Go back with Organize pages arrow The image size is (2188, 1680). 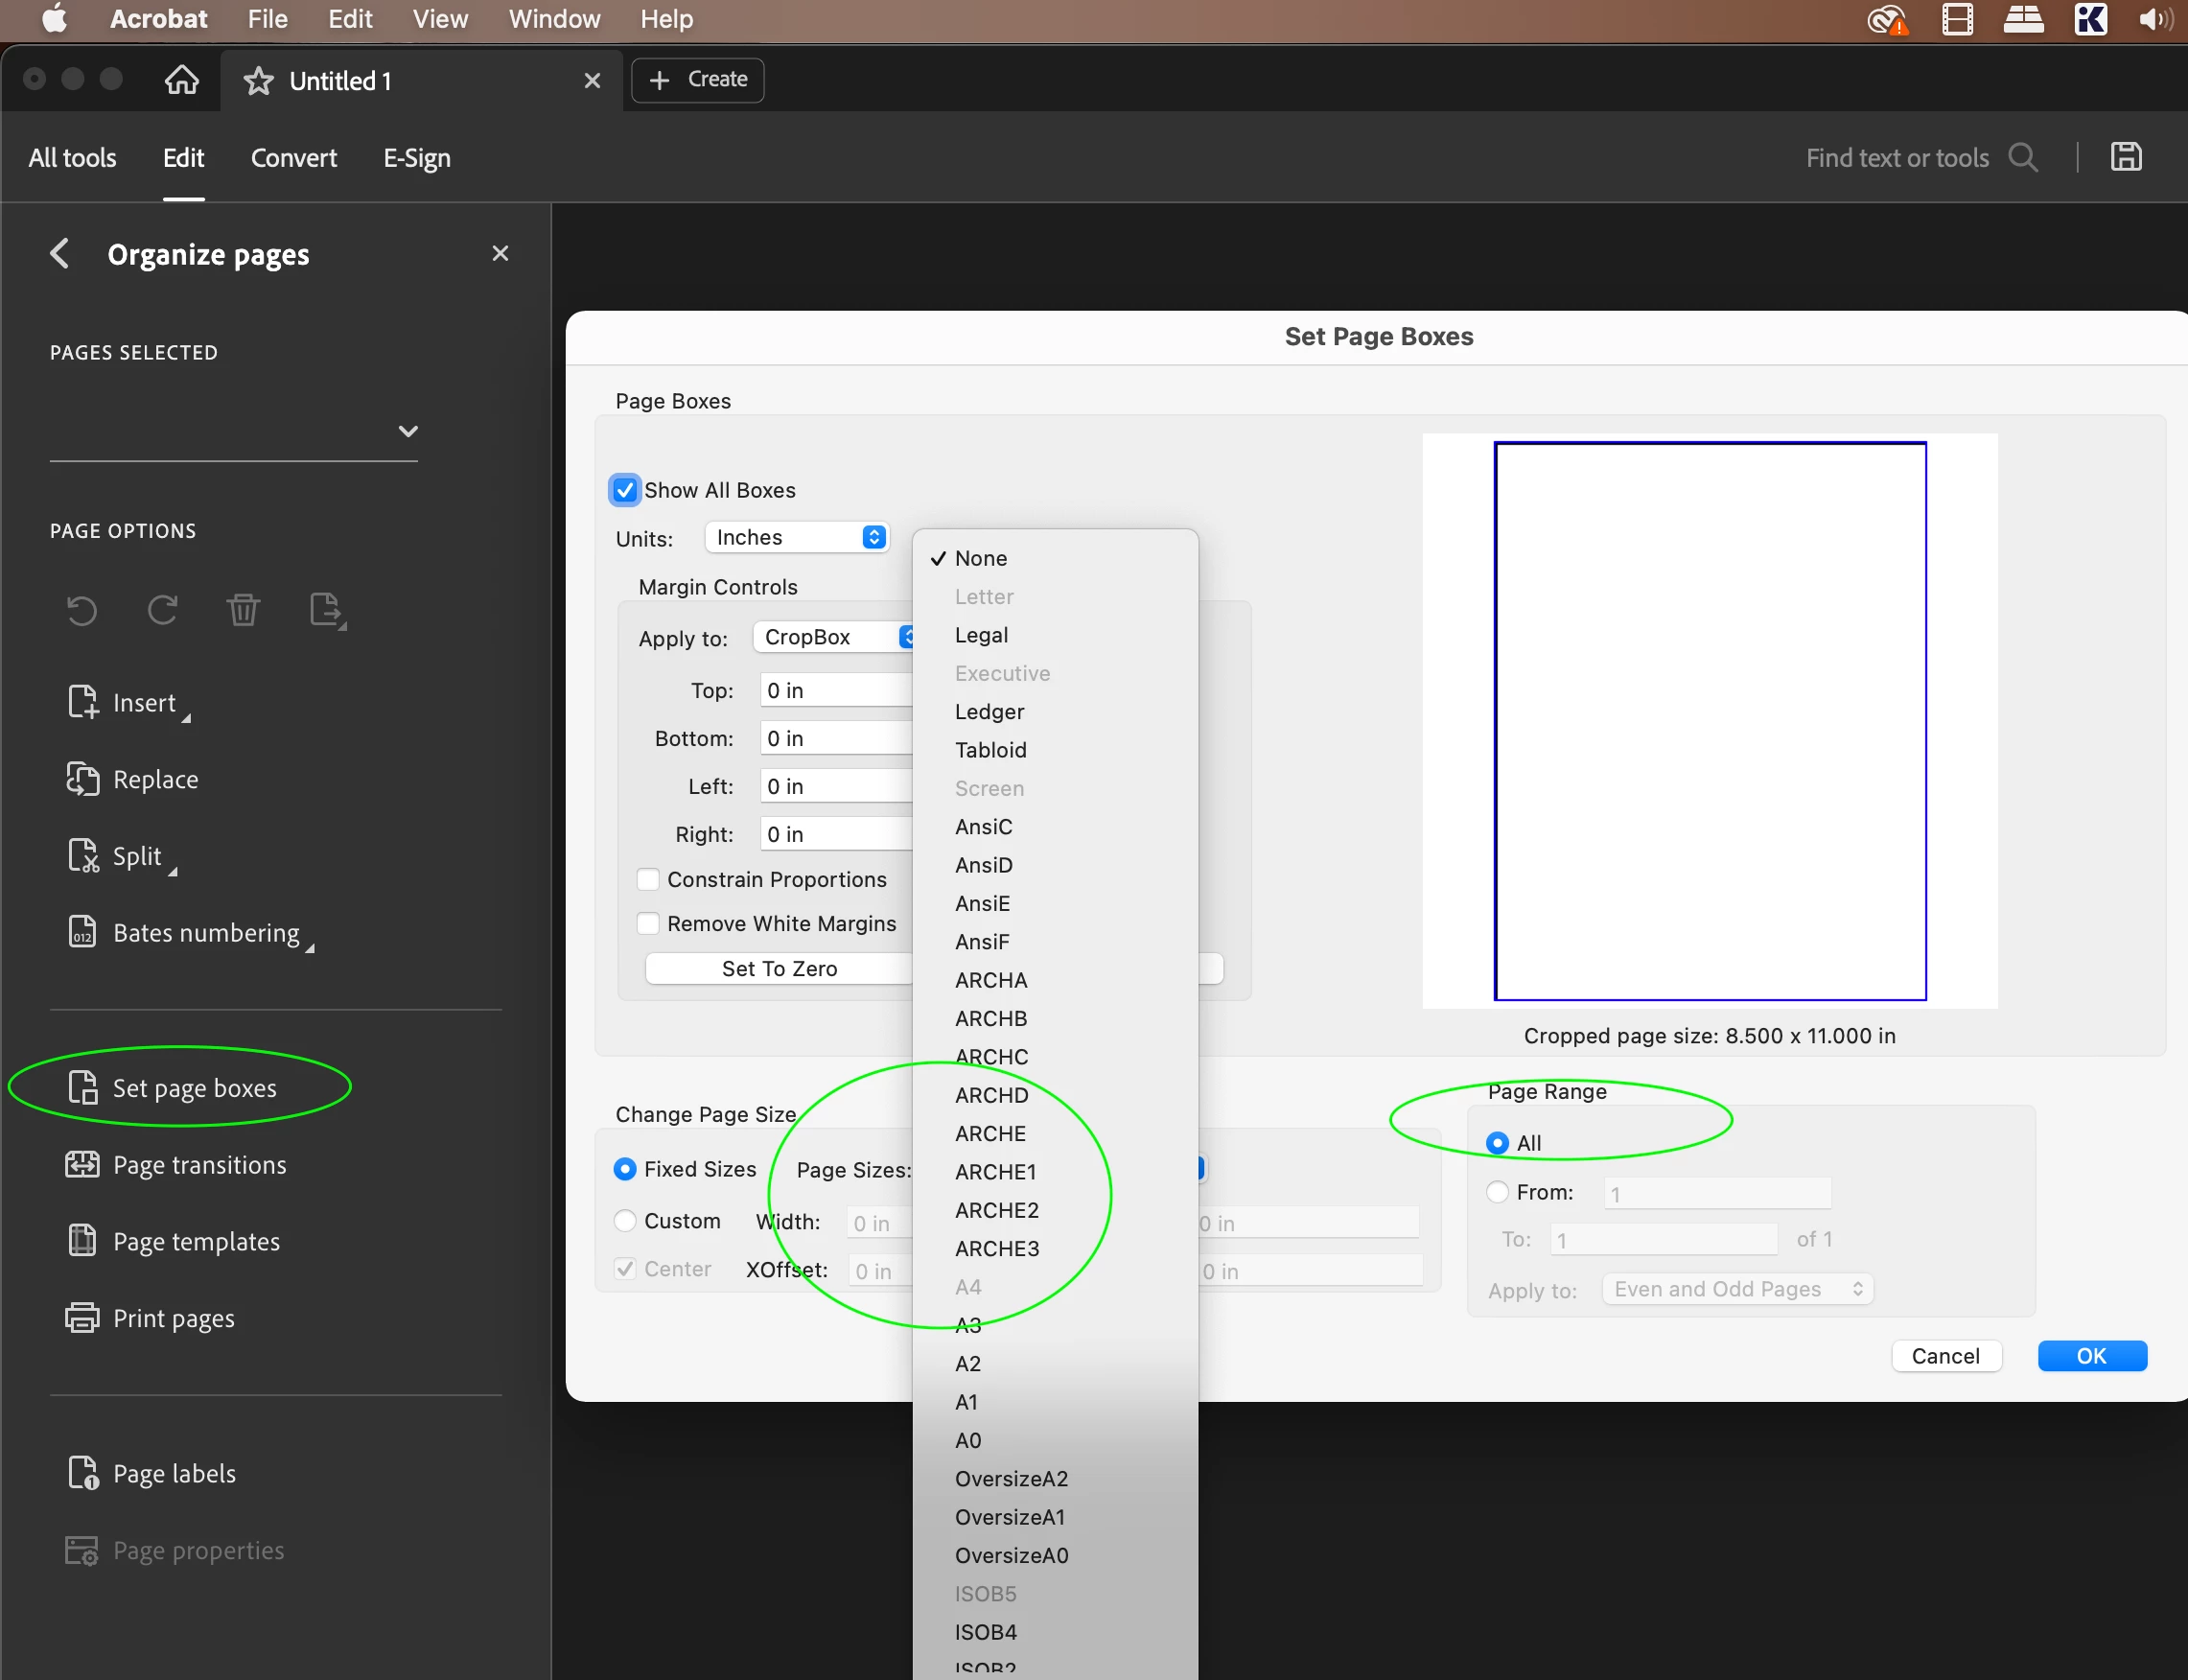pos(60,253)
